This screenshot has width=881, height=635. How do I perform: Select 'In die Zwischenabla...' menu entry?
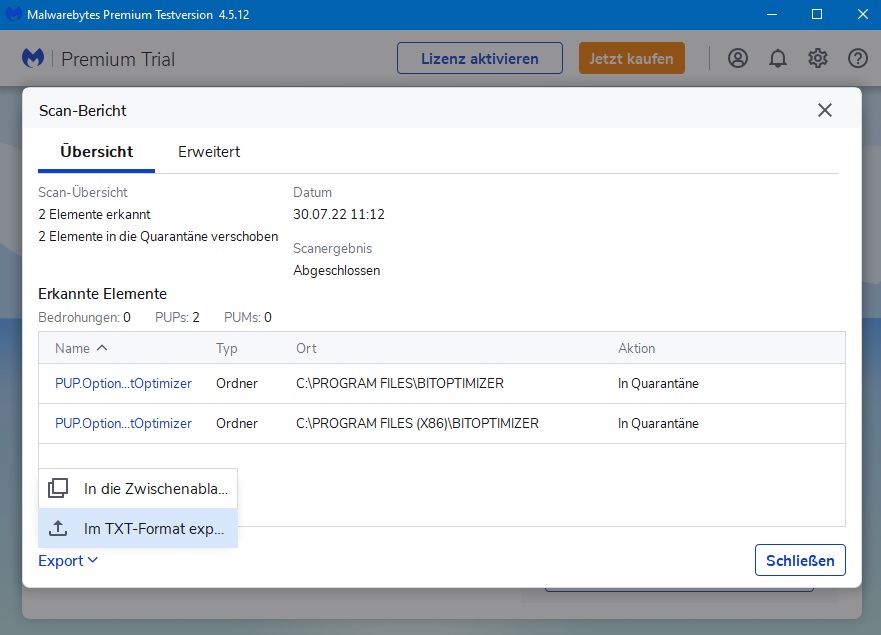coord(138,488)
